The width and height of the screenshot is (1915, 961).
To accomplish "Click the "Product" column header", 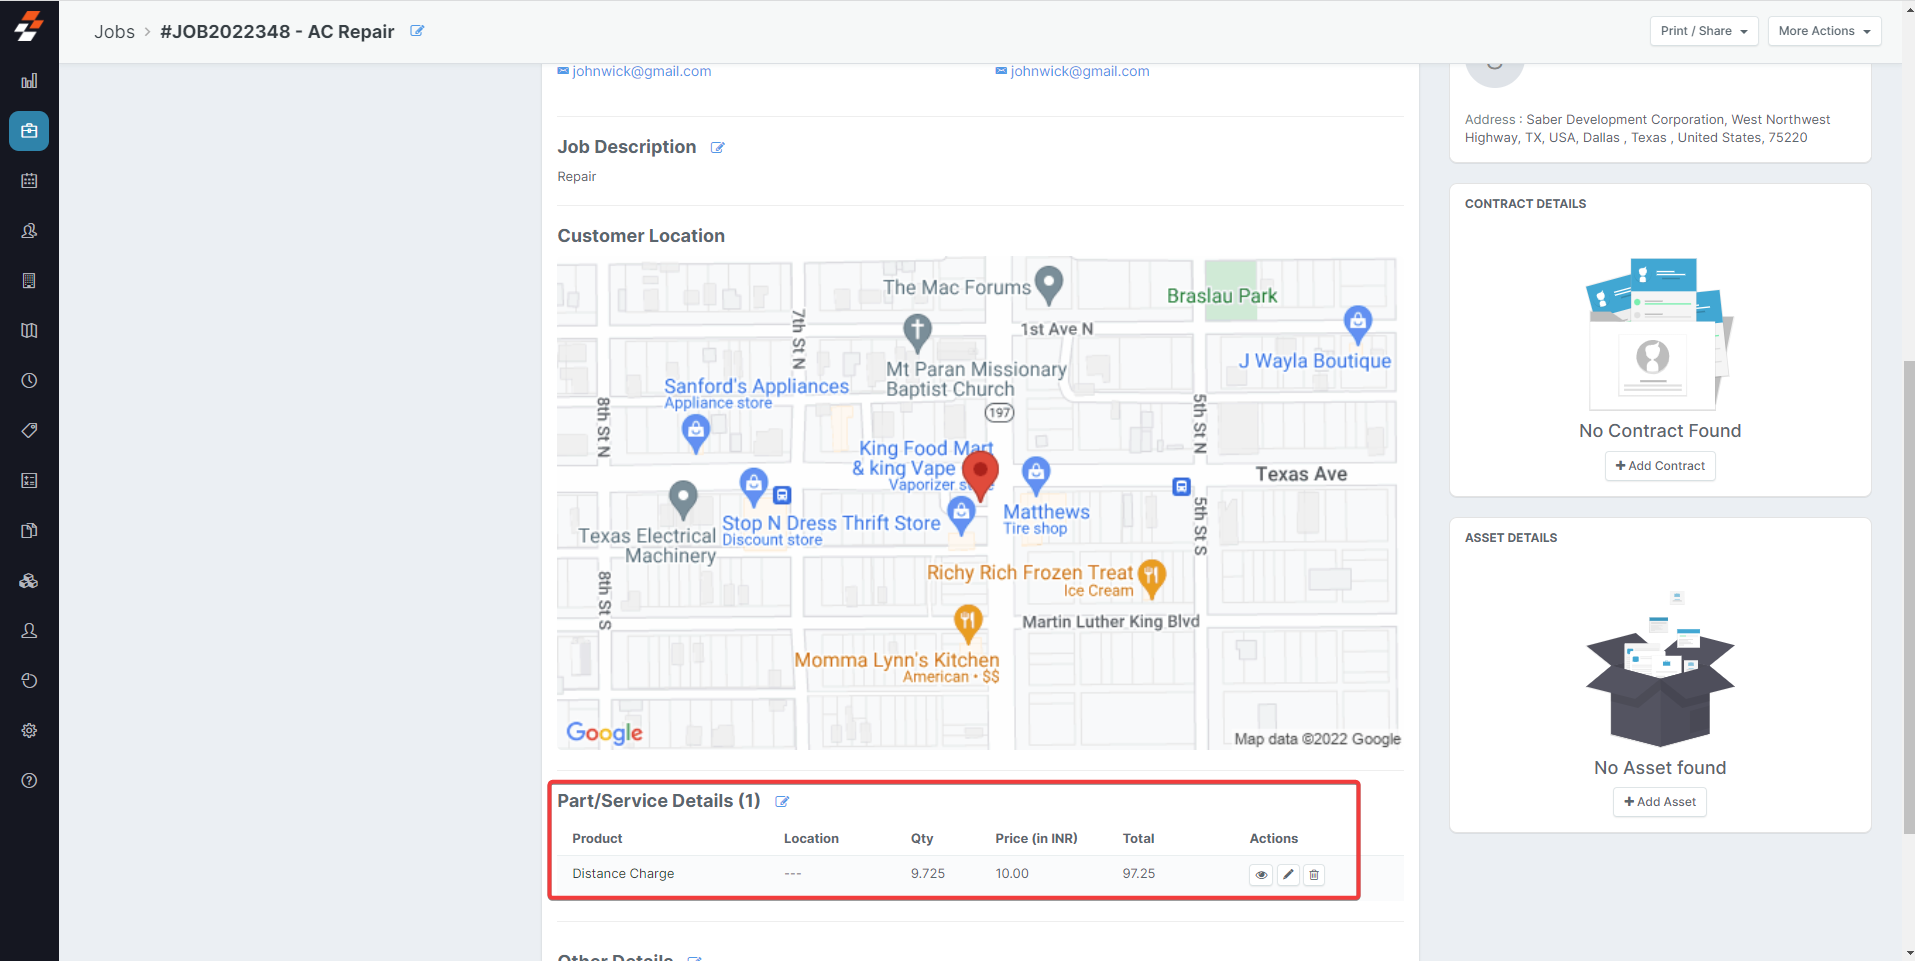I will tap(597, 839).
